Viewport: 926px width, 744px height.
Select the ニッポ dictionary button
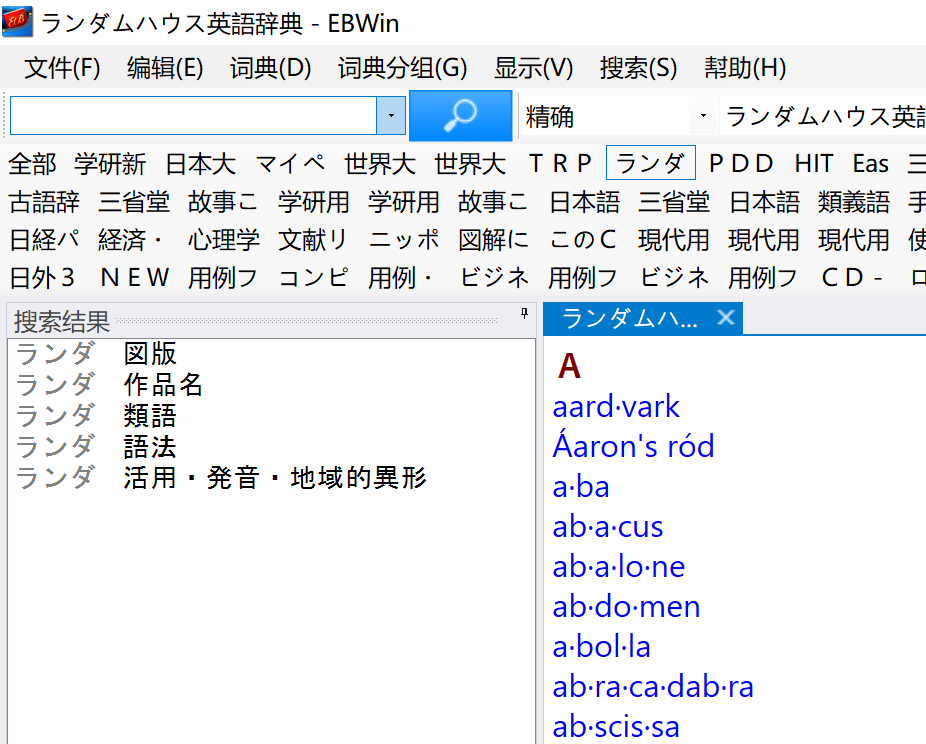404,240
